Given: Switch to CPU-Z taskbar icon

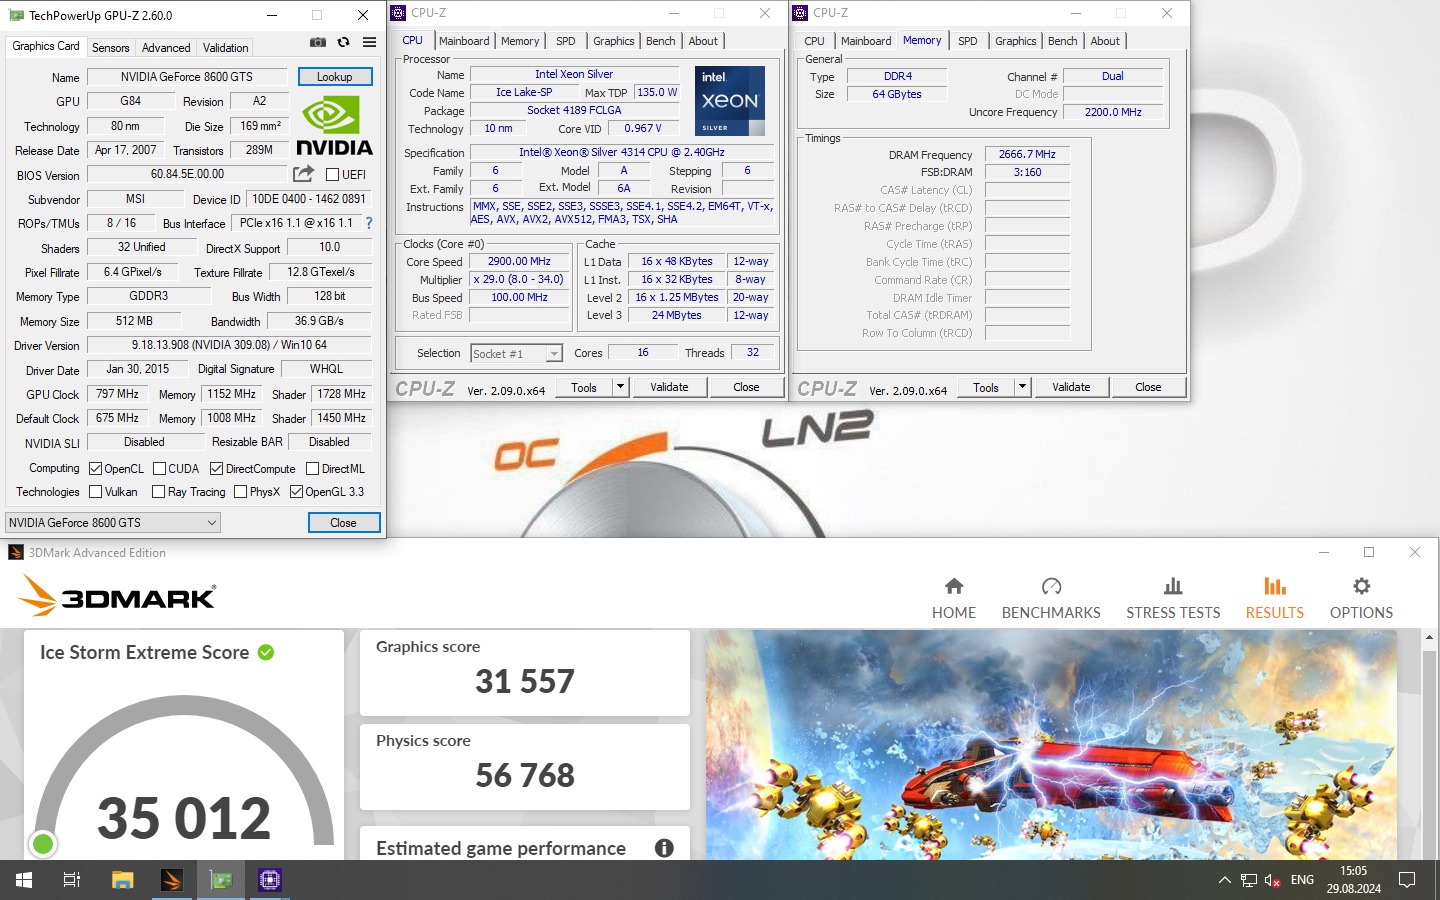Looking at the screenshot, I should click(270, 880).
